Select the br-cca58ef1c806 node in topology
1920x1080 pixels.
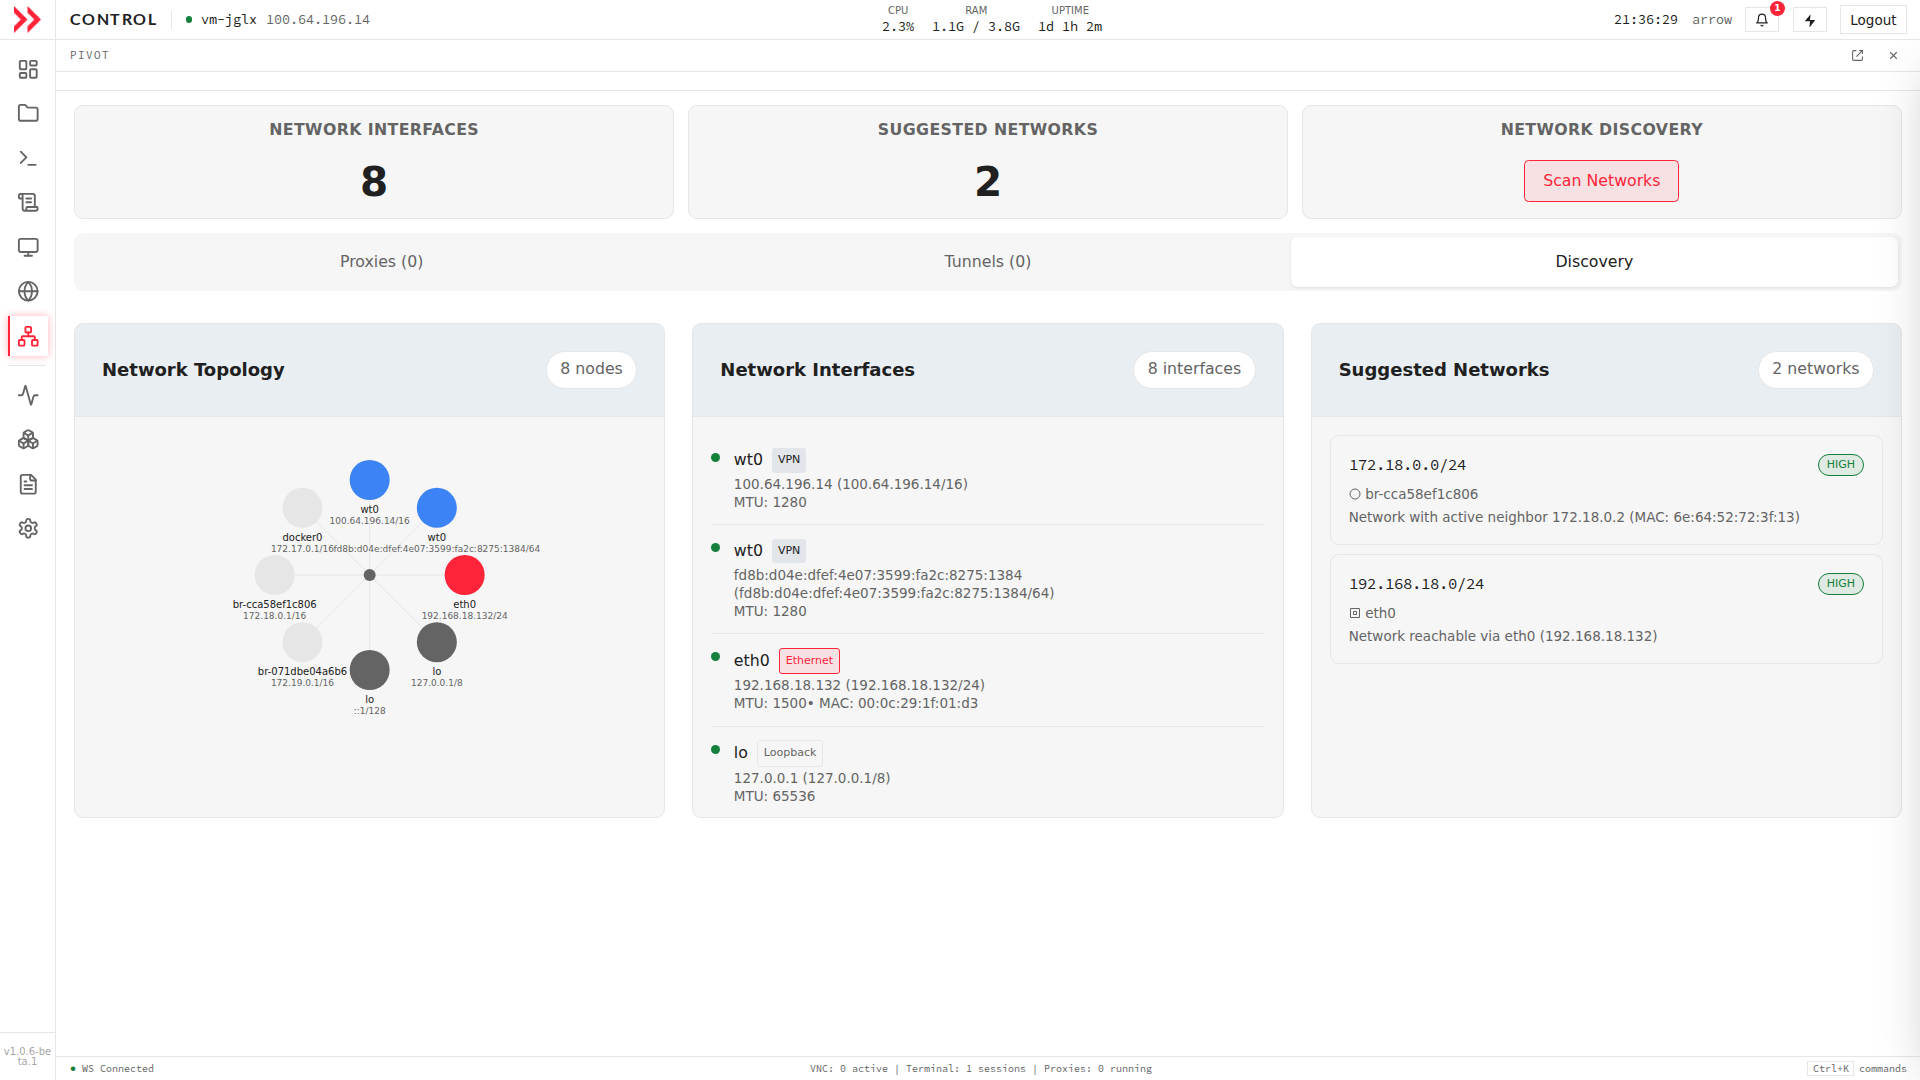click(274, 575)
